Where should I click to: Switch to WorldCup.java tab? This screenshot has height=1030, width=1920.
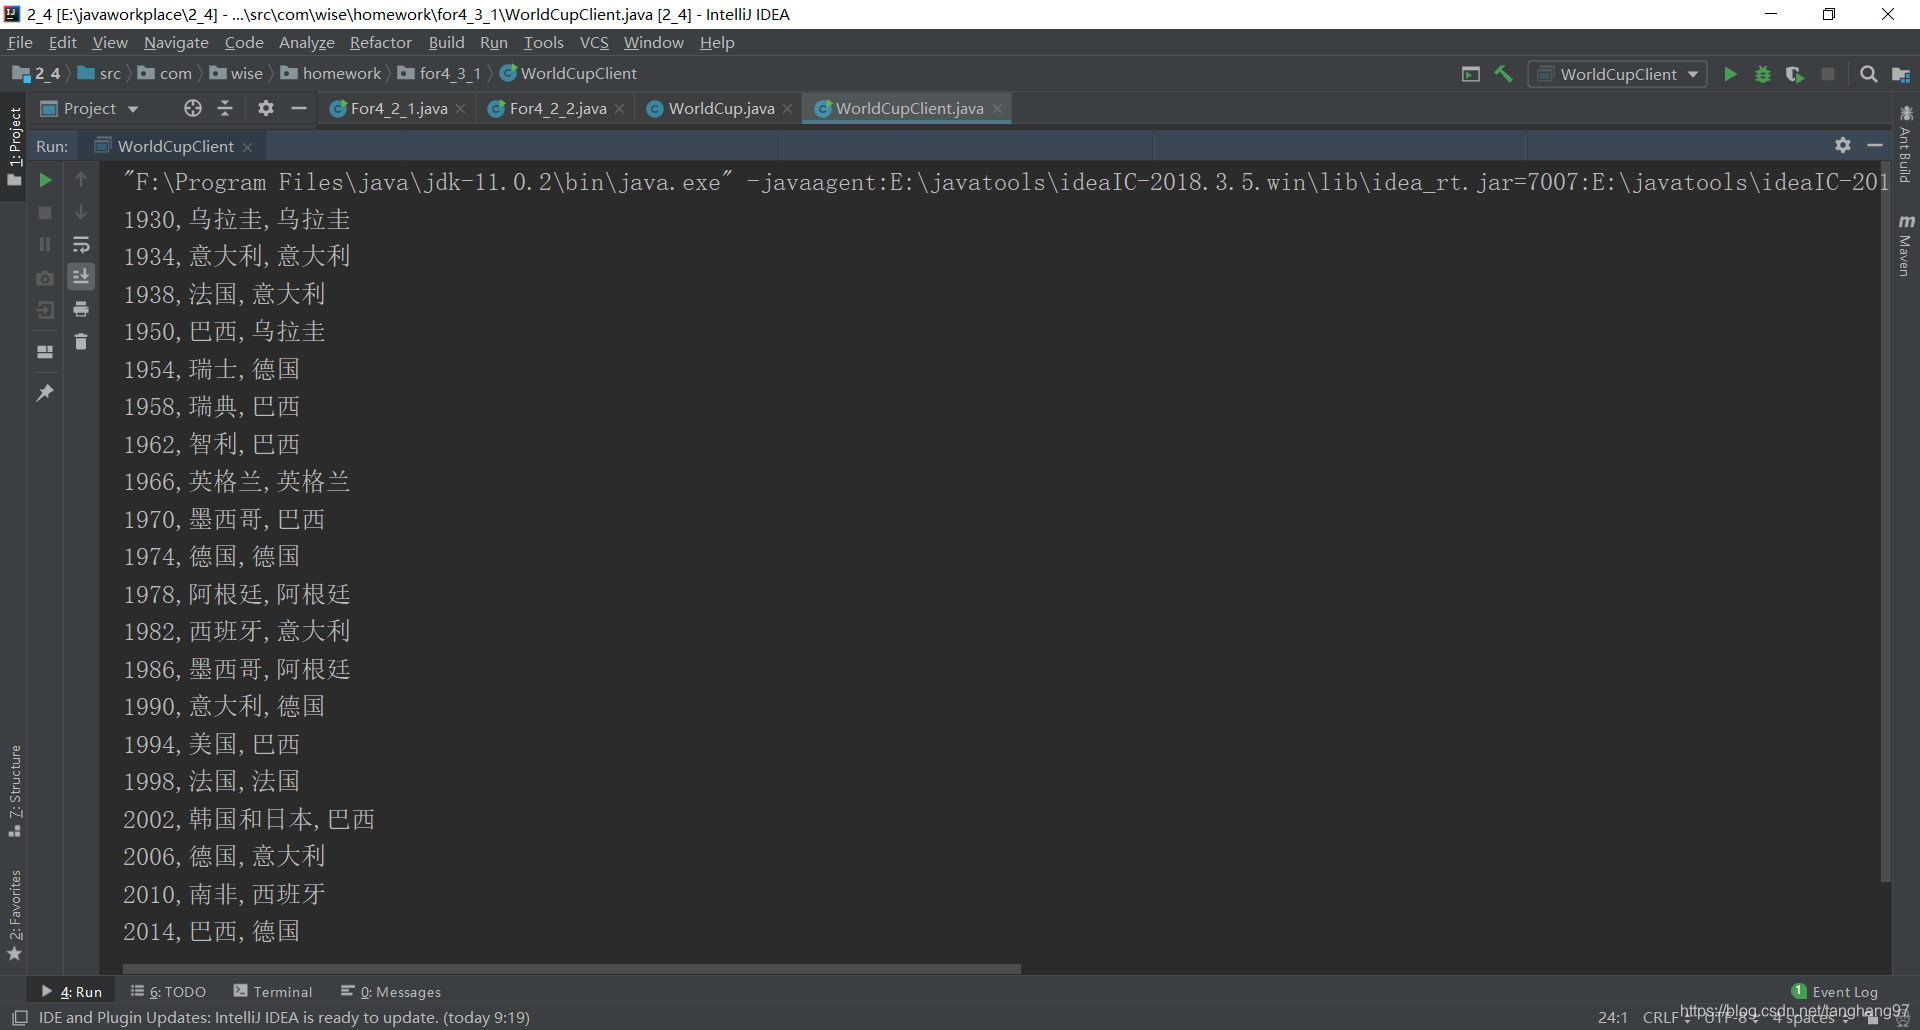(x=720, y=108)
